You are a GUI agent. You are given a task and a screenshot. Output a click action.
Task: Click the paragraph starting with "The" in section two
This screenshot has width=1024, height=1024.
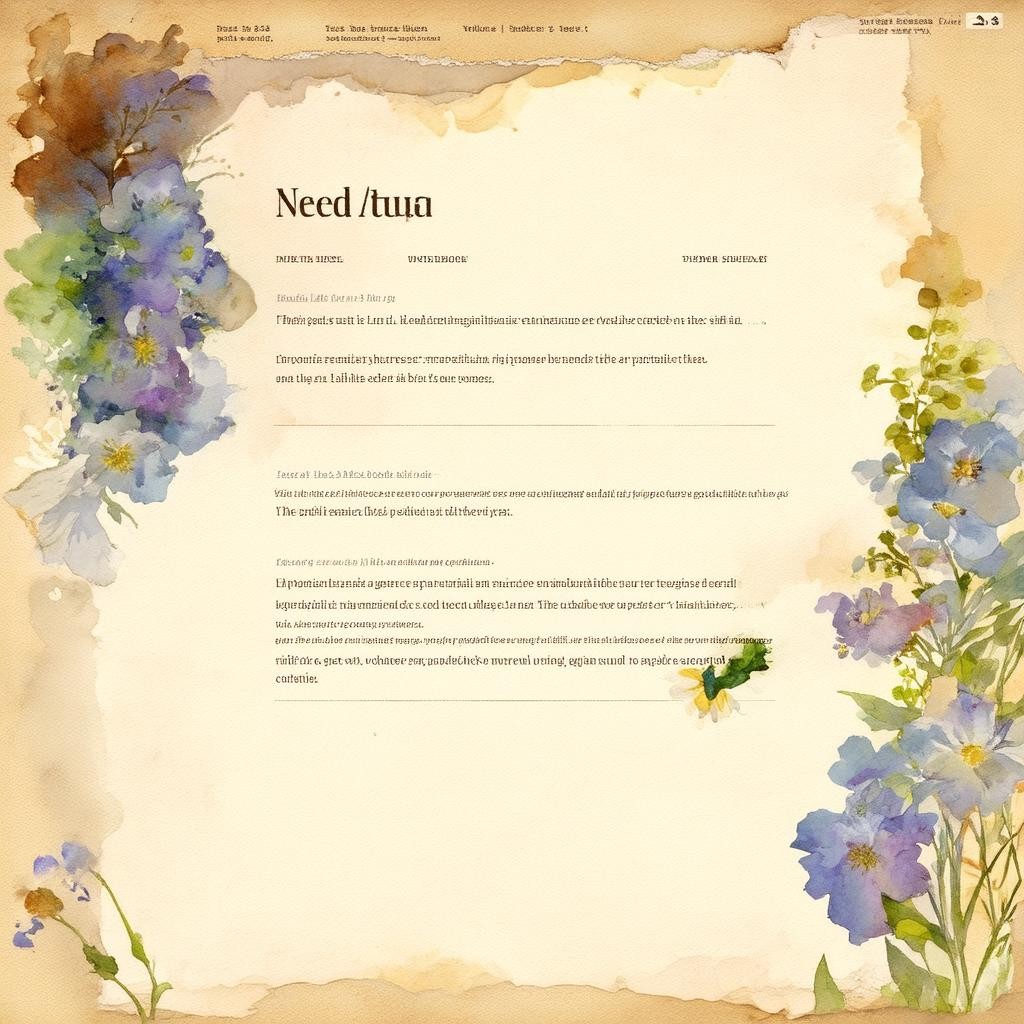(x=393, y=511)
